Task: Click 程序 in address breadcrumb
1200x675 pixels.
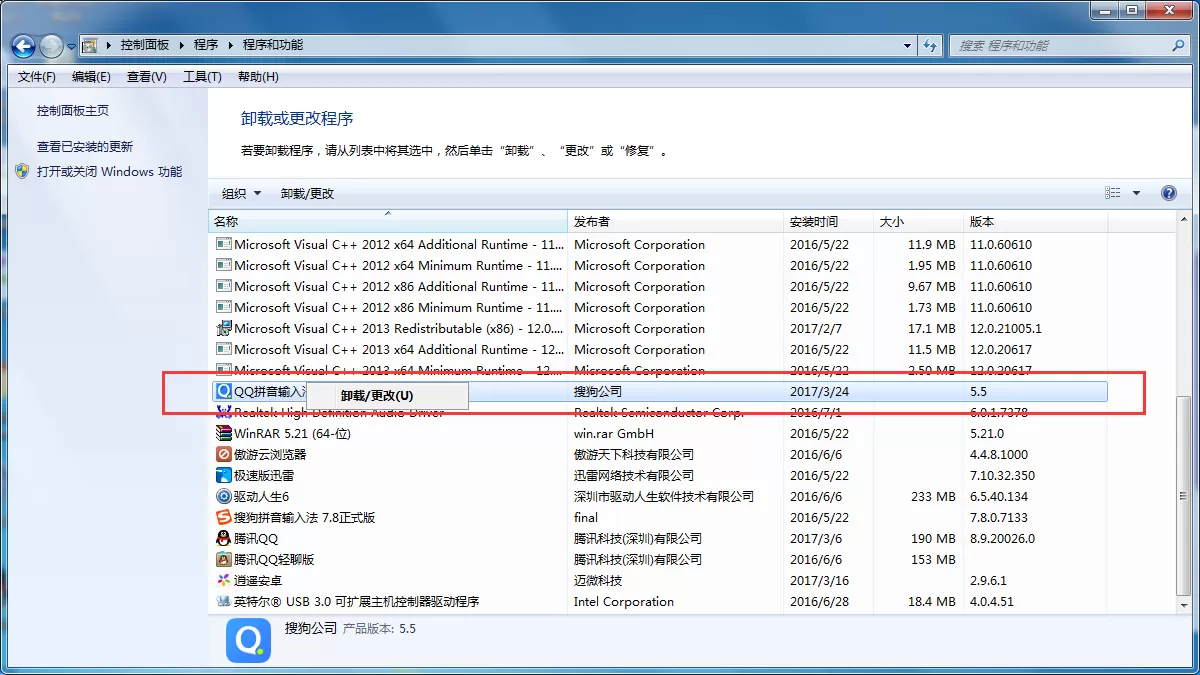Action: [x=206, y=45]
